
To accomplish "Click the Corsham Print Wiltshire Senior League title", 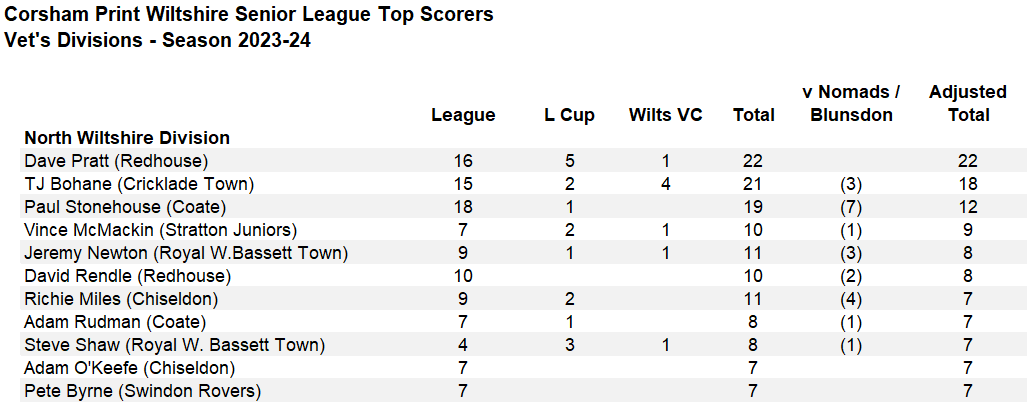I will [x=249, y=15].
